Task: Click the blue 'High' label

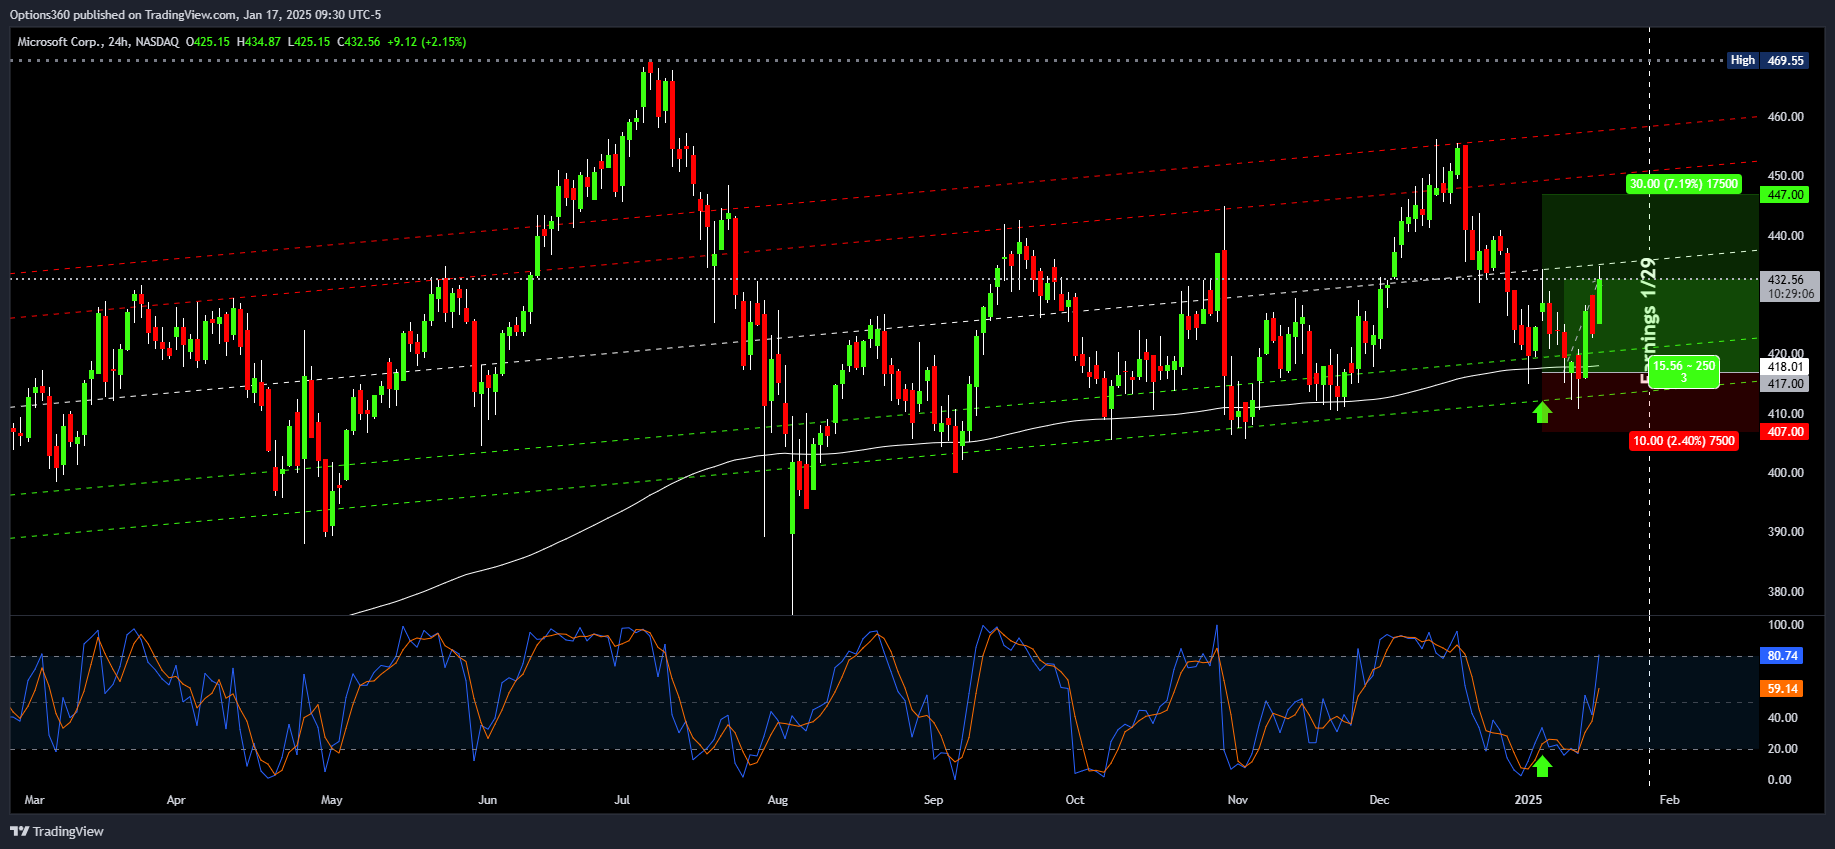Action: (x=1743, y=60)
